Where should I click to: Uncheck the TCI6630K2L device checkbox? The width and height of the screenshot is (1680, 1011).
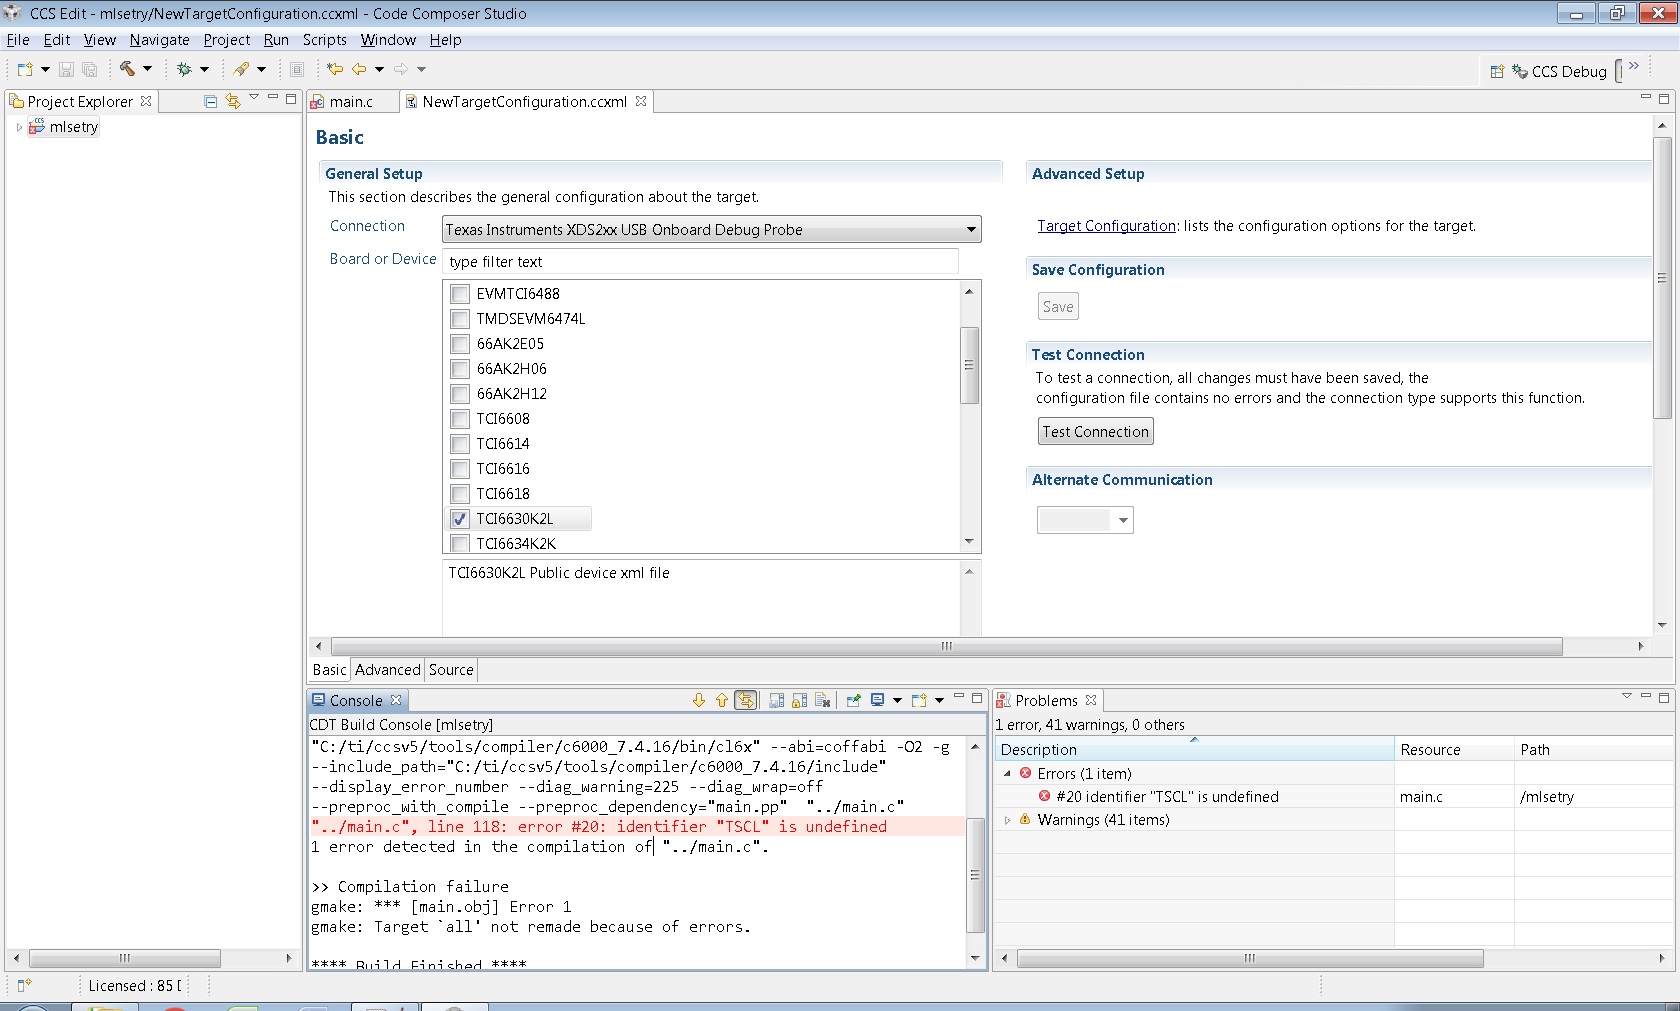click(460, 519)
